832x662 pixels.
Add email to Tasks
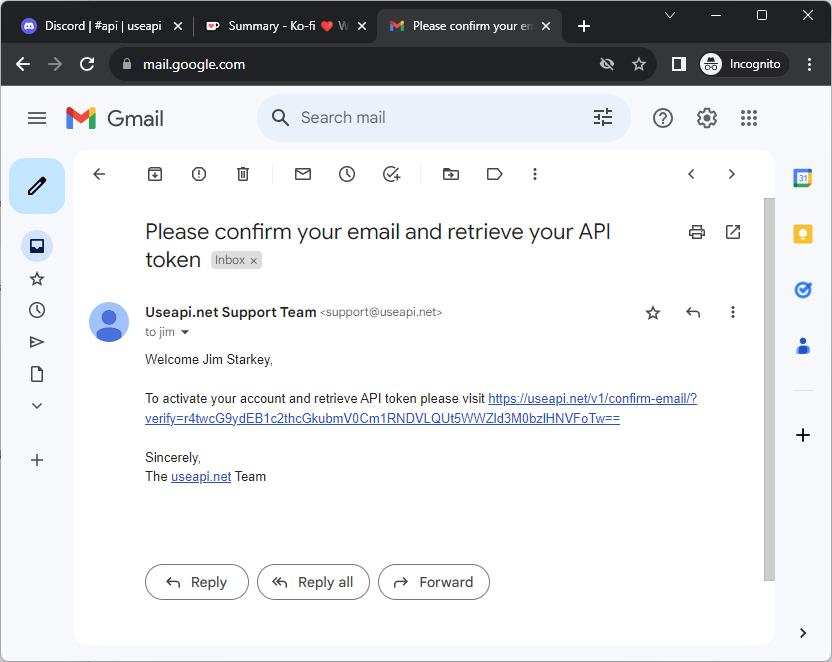(391, 174)
